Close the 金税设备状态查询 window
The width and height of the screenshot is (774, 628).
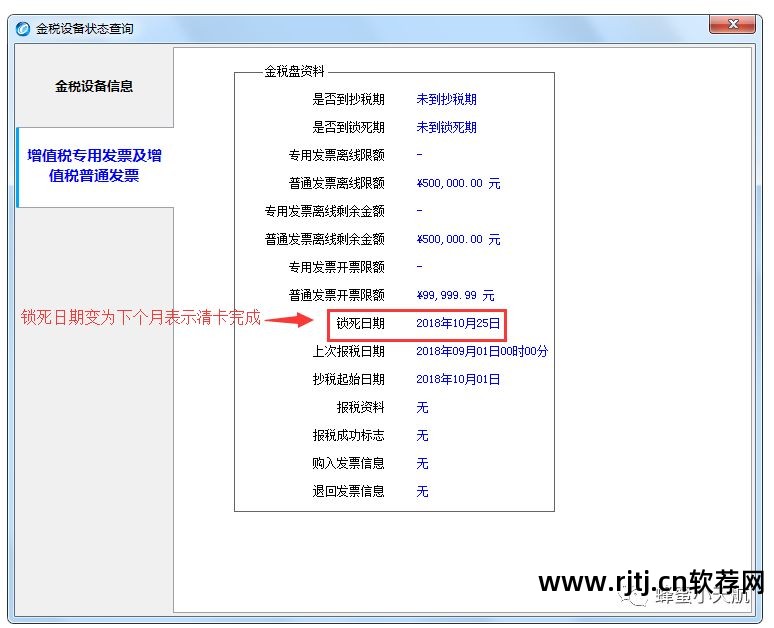pyautogui.click(x=732, y=24)
